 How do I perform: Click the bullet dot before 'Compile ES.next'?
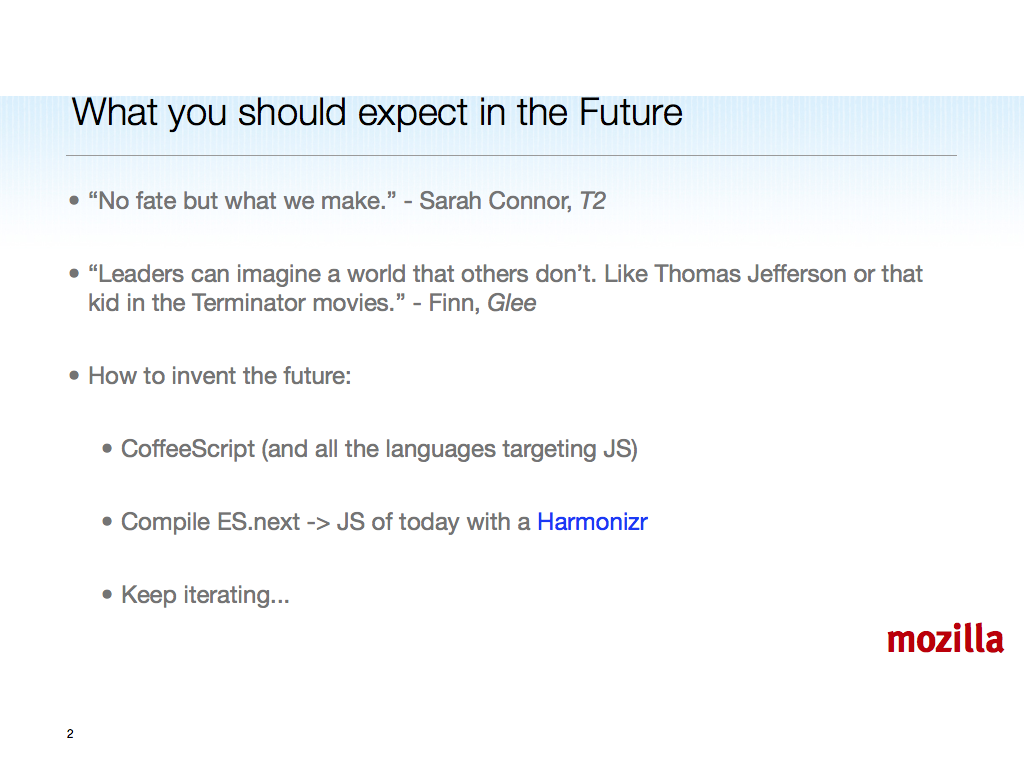pyautogui.click(x=107, y=522)
